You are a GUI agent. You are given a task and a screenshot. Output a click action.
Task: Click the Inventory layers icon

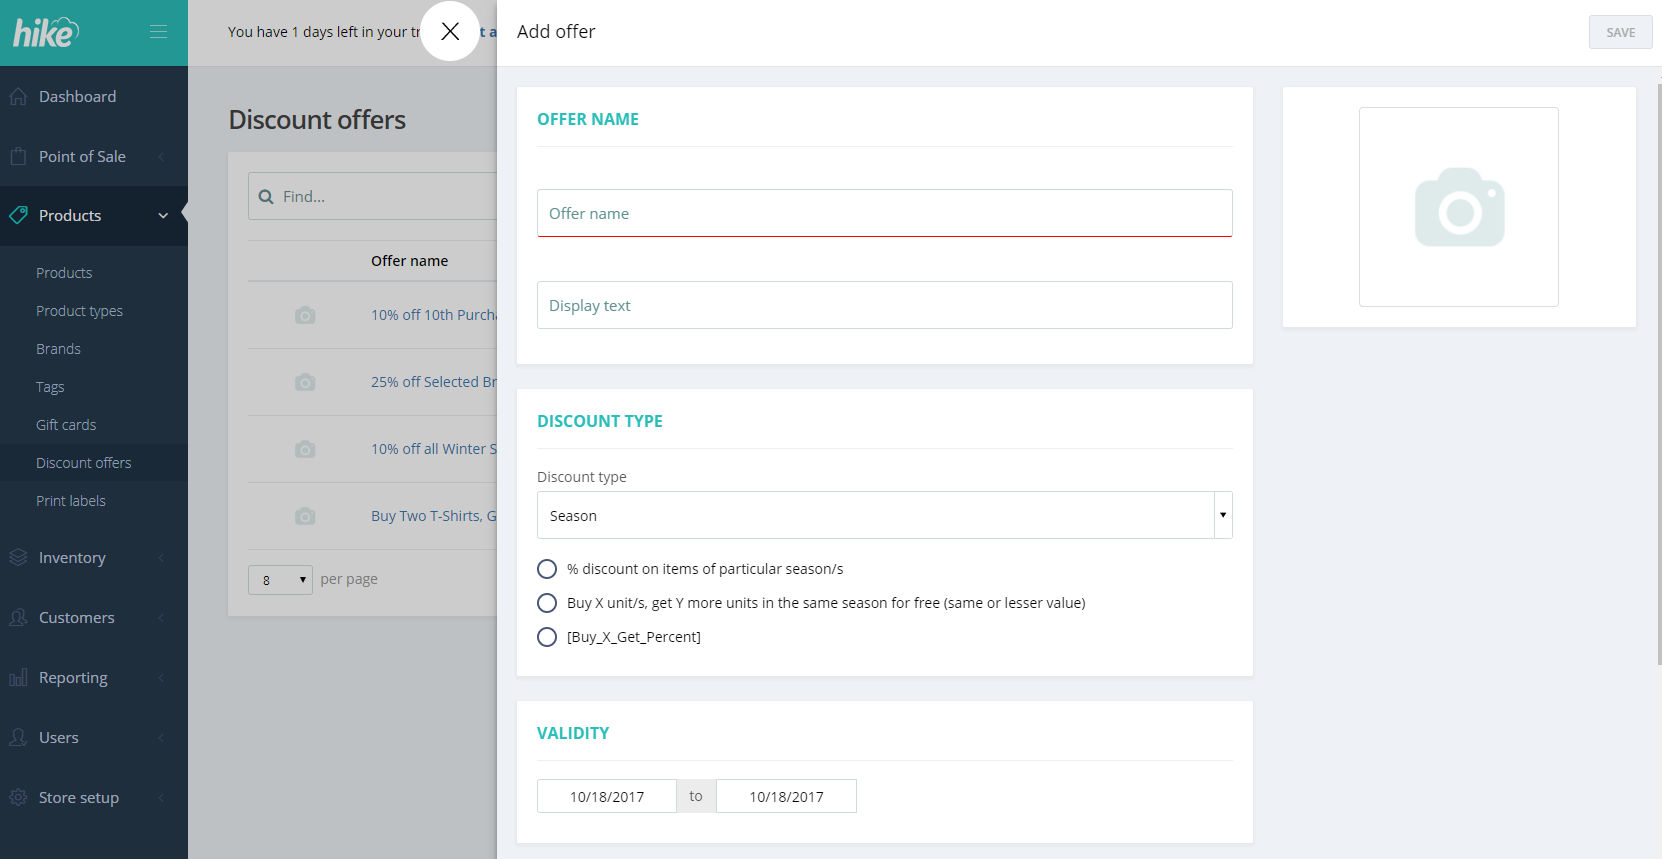(18, 558)
